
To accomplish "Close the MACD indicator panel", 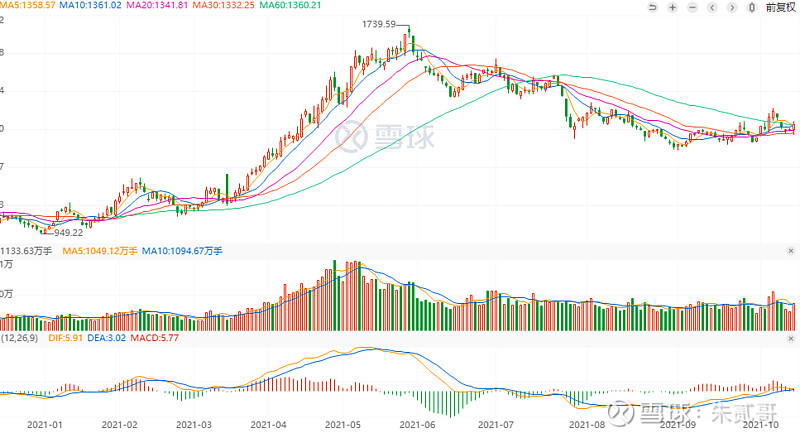I will [791, 338].
